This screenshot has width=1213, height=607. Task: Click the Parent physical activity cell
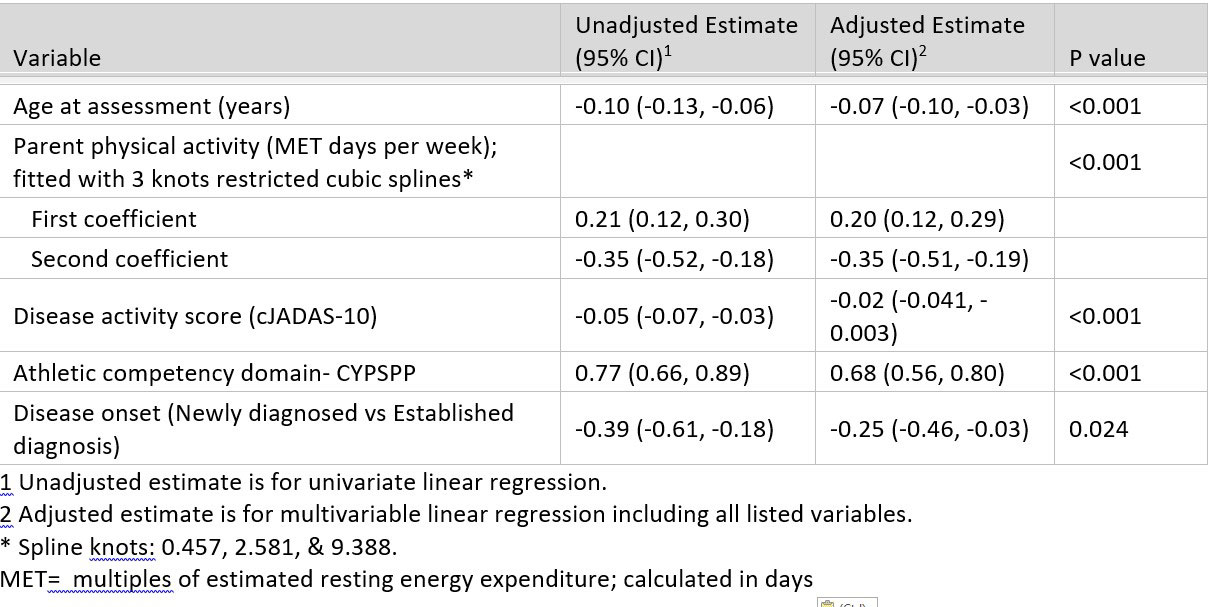click(x=255, y=162)
